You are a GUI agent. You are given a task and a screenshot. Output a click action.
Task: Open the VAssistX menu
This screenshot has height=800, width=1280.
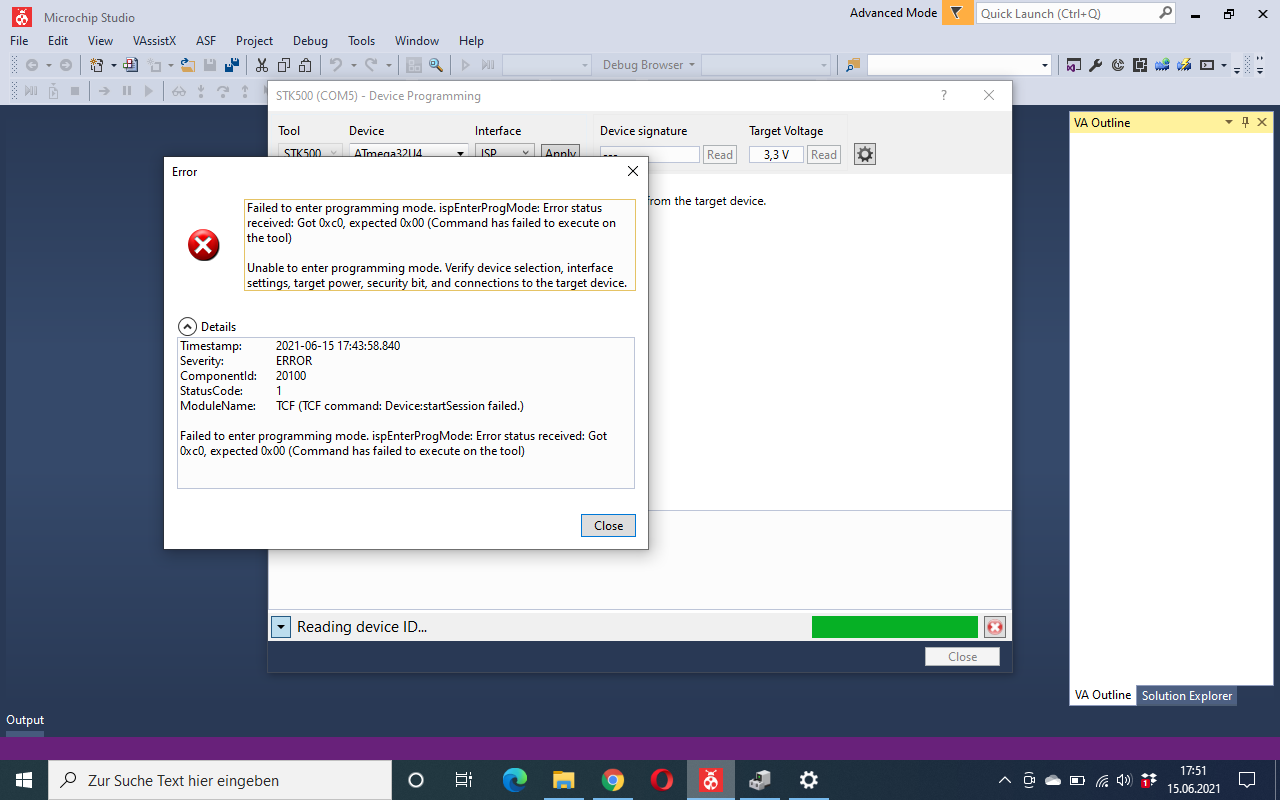(x=154, y=40)
